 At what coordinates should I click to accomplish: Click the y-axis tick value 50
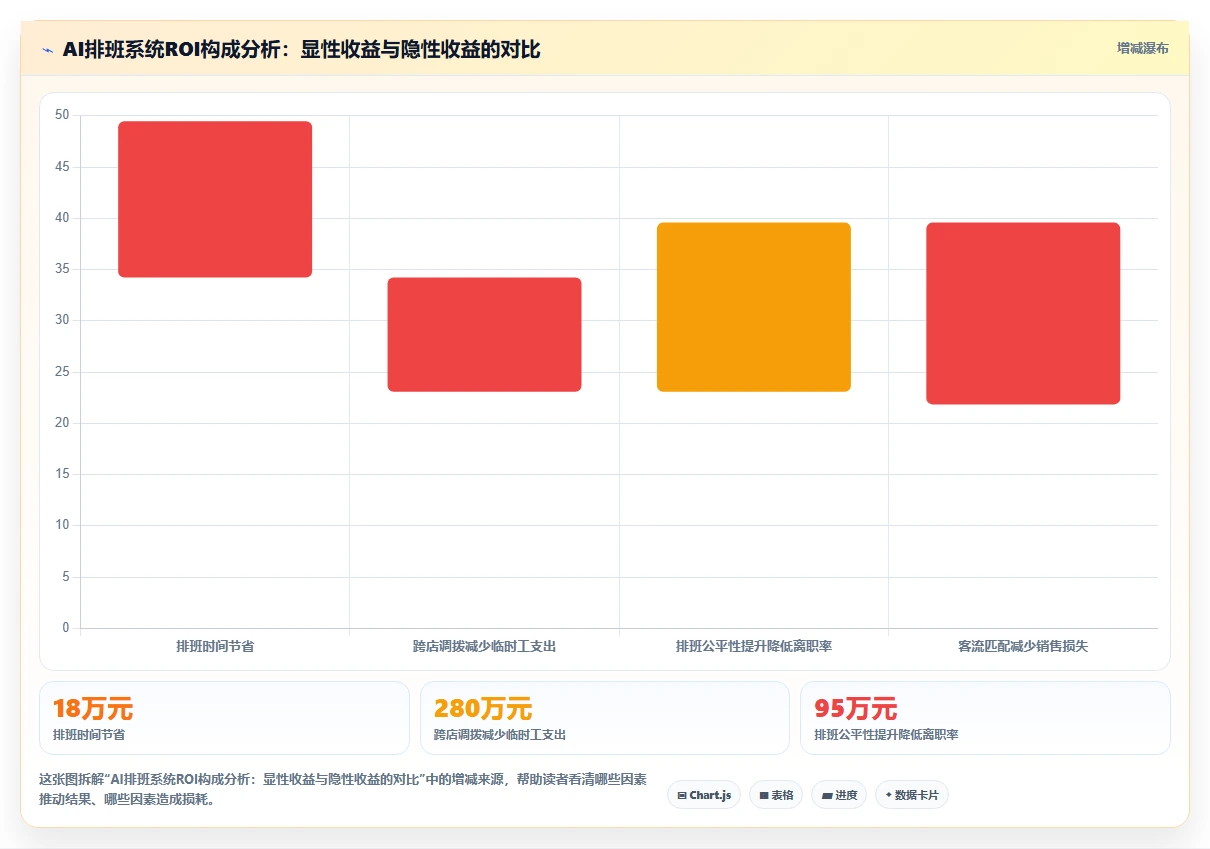(62, 115)
